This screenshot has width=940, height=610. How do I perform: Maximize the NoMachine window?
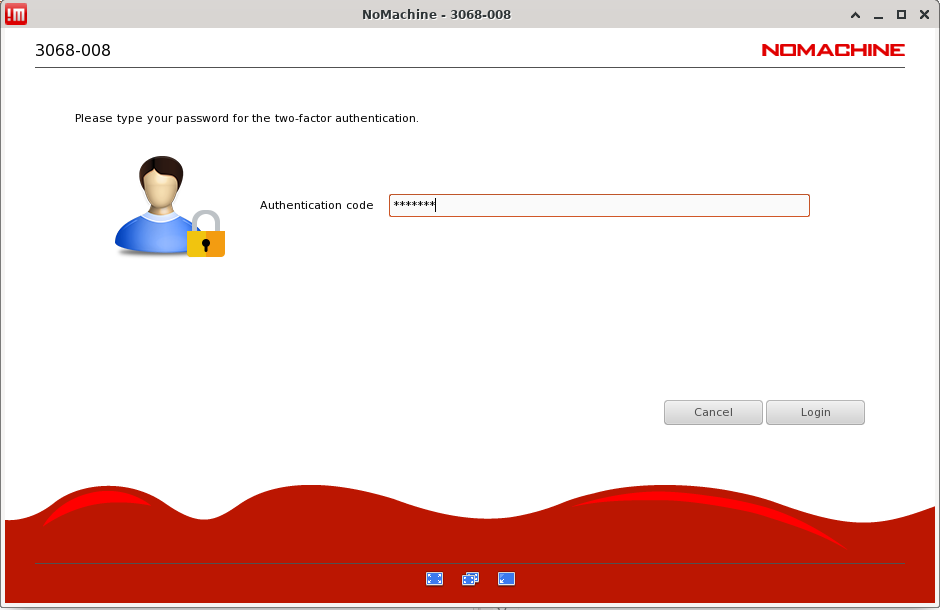pyautogui.click(x=901, y=15)
